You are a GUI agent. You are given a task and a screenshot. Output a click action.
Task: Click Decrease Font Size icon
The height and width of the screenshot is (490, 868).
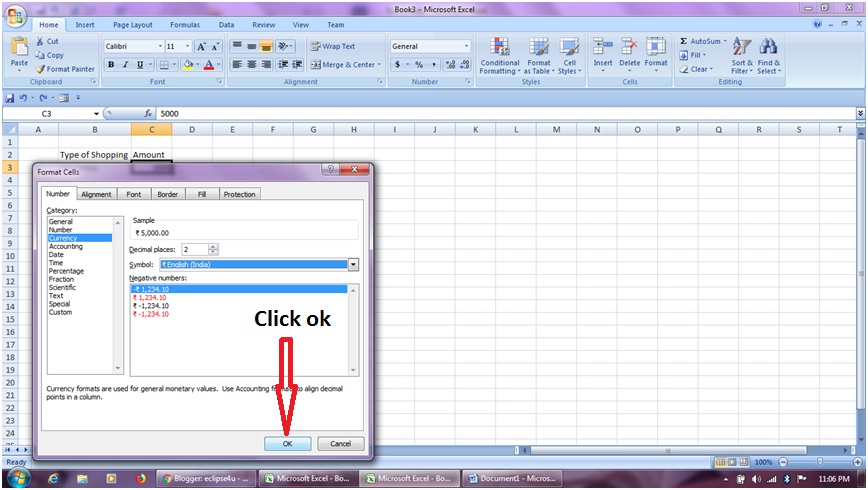coord(215,47)
